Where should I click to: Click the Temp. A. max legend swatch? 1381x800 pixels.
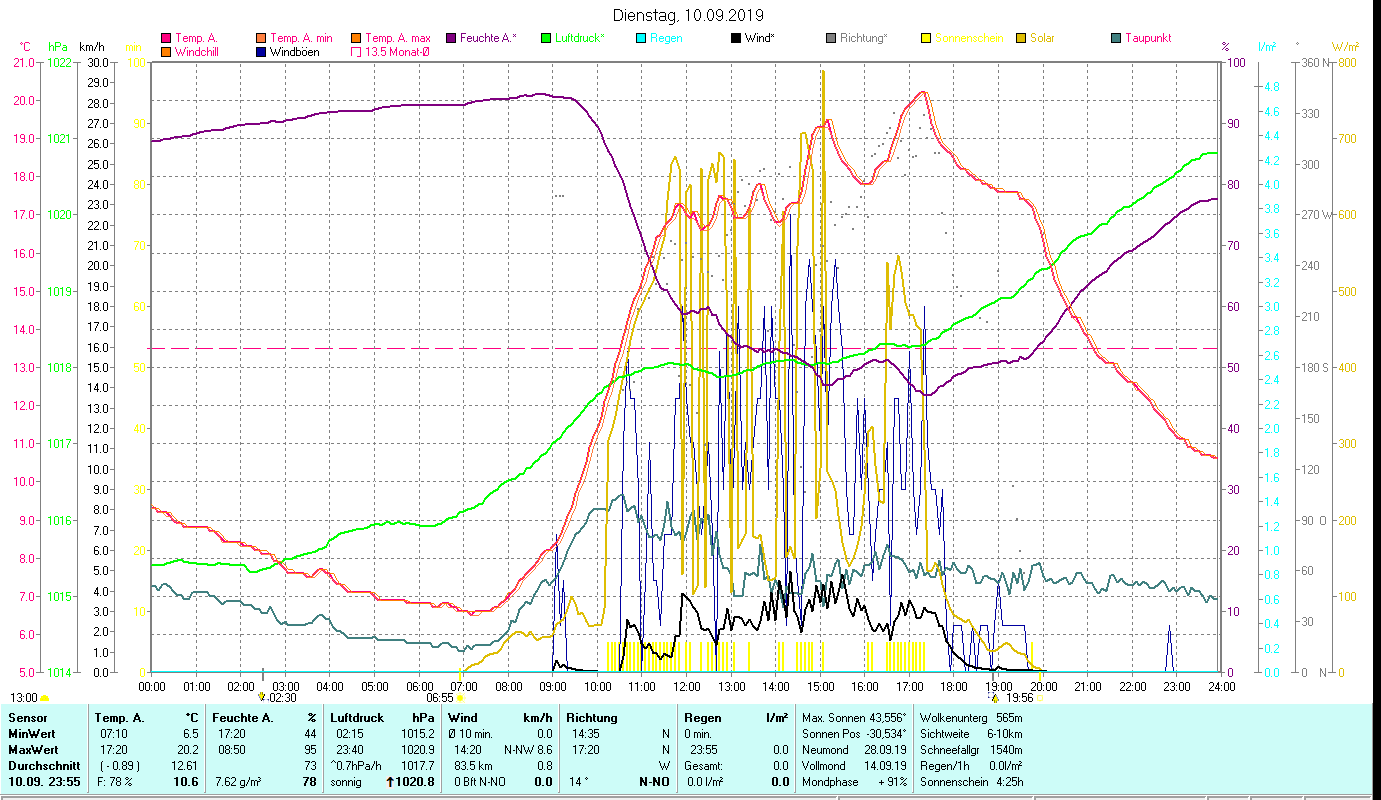click(x=356, y=39)
